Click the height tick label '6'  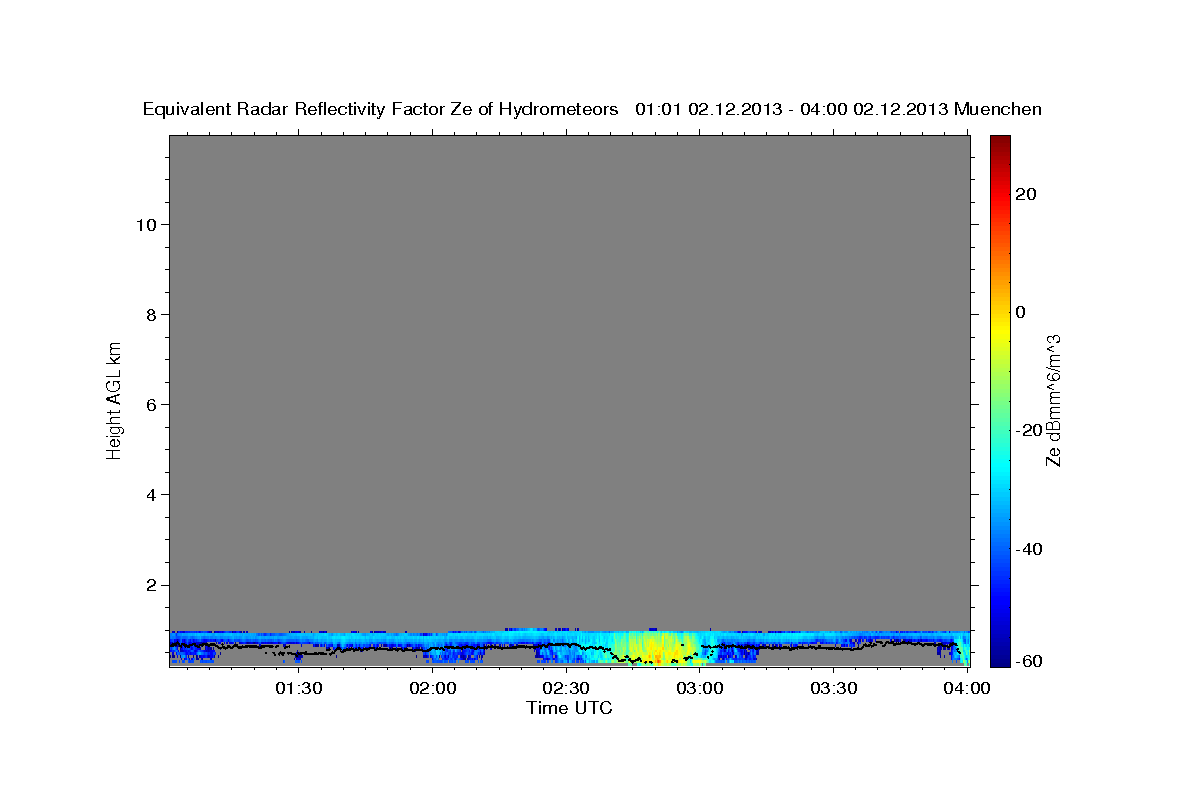point(152,404)
